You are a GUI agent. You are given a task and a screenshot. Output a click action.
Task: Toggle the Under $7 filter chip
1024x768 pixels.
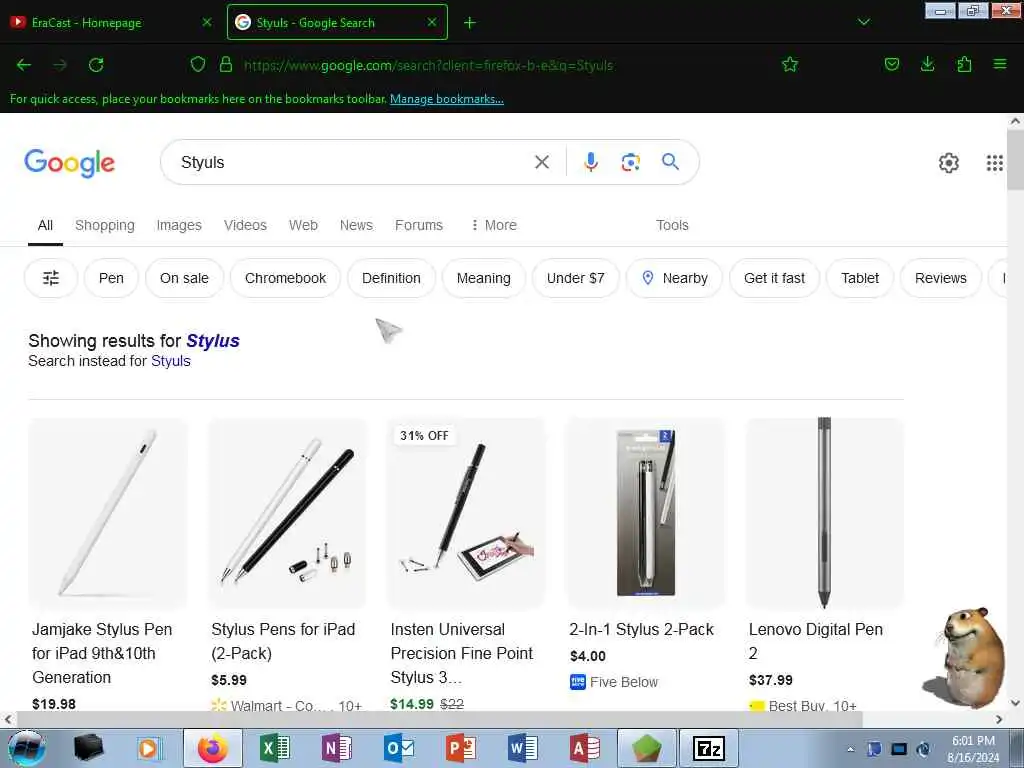point(575,278)
